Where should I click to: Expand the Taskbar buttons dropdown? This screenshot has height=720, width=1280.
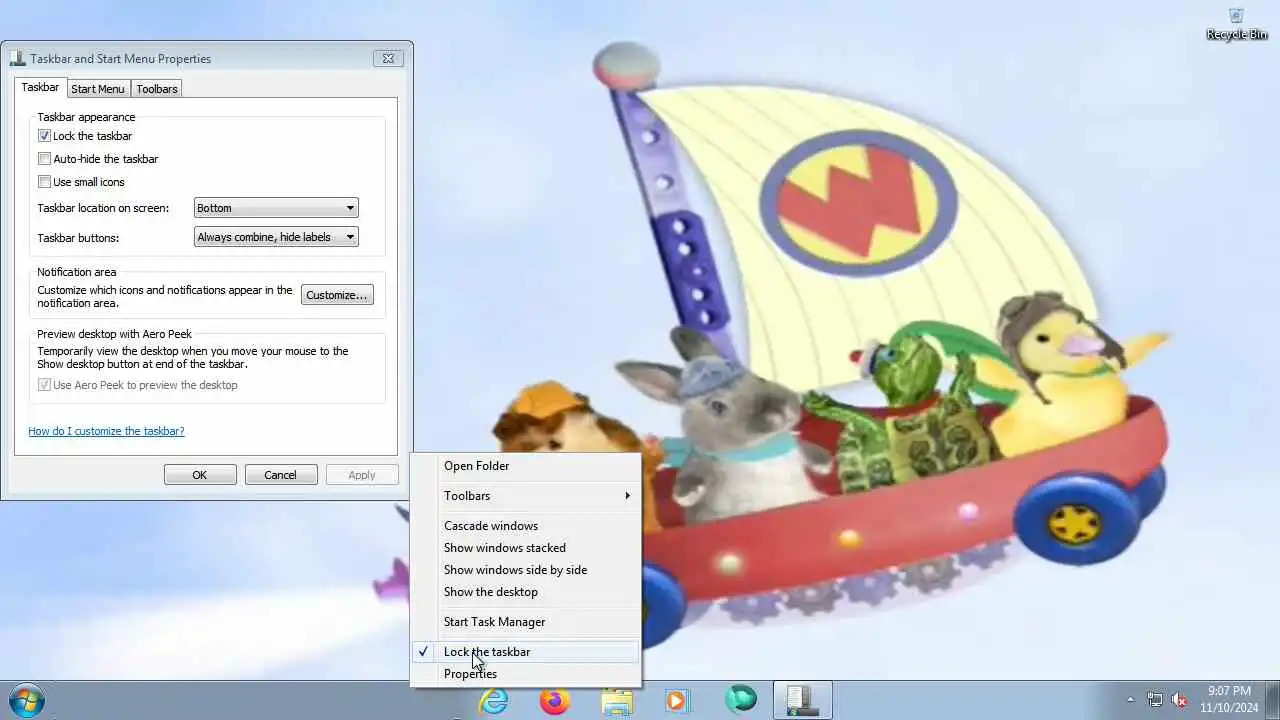click(x=276, y=237)
